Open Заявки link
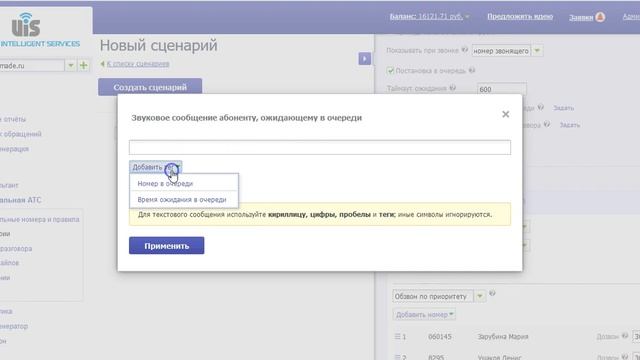The height and width of the screenshot is (360, 640). coord(581,17)
